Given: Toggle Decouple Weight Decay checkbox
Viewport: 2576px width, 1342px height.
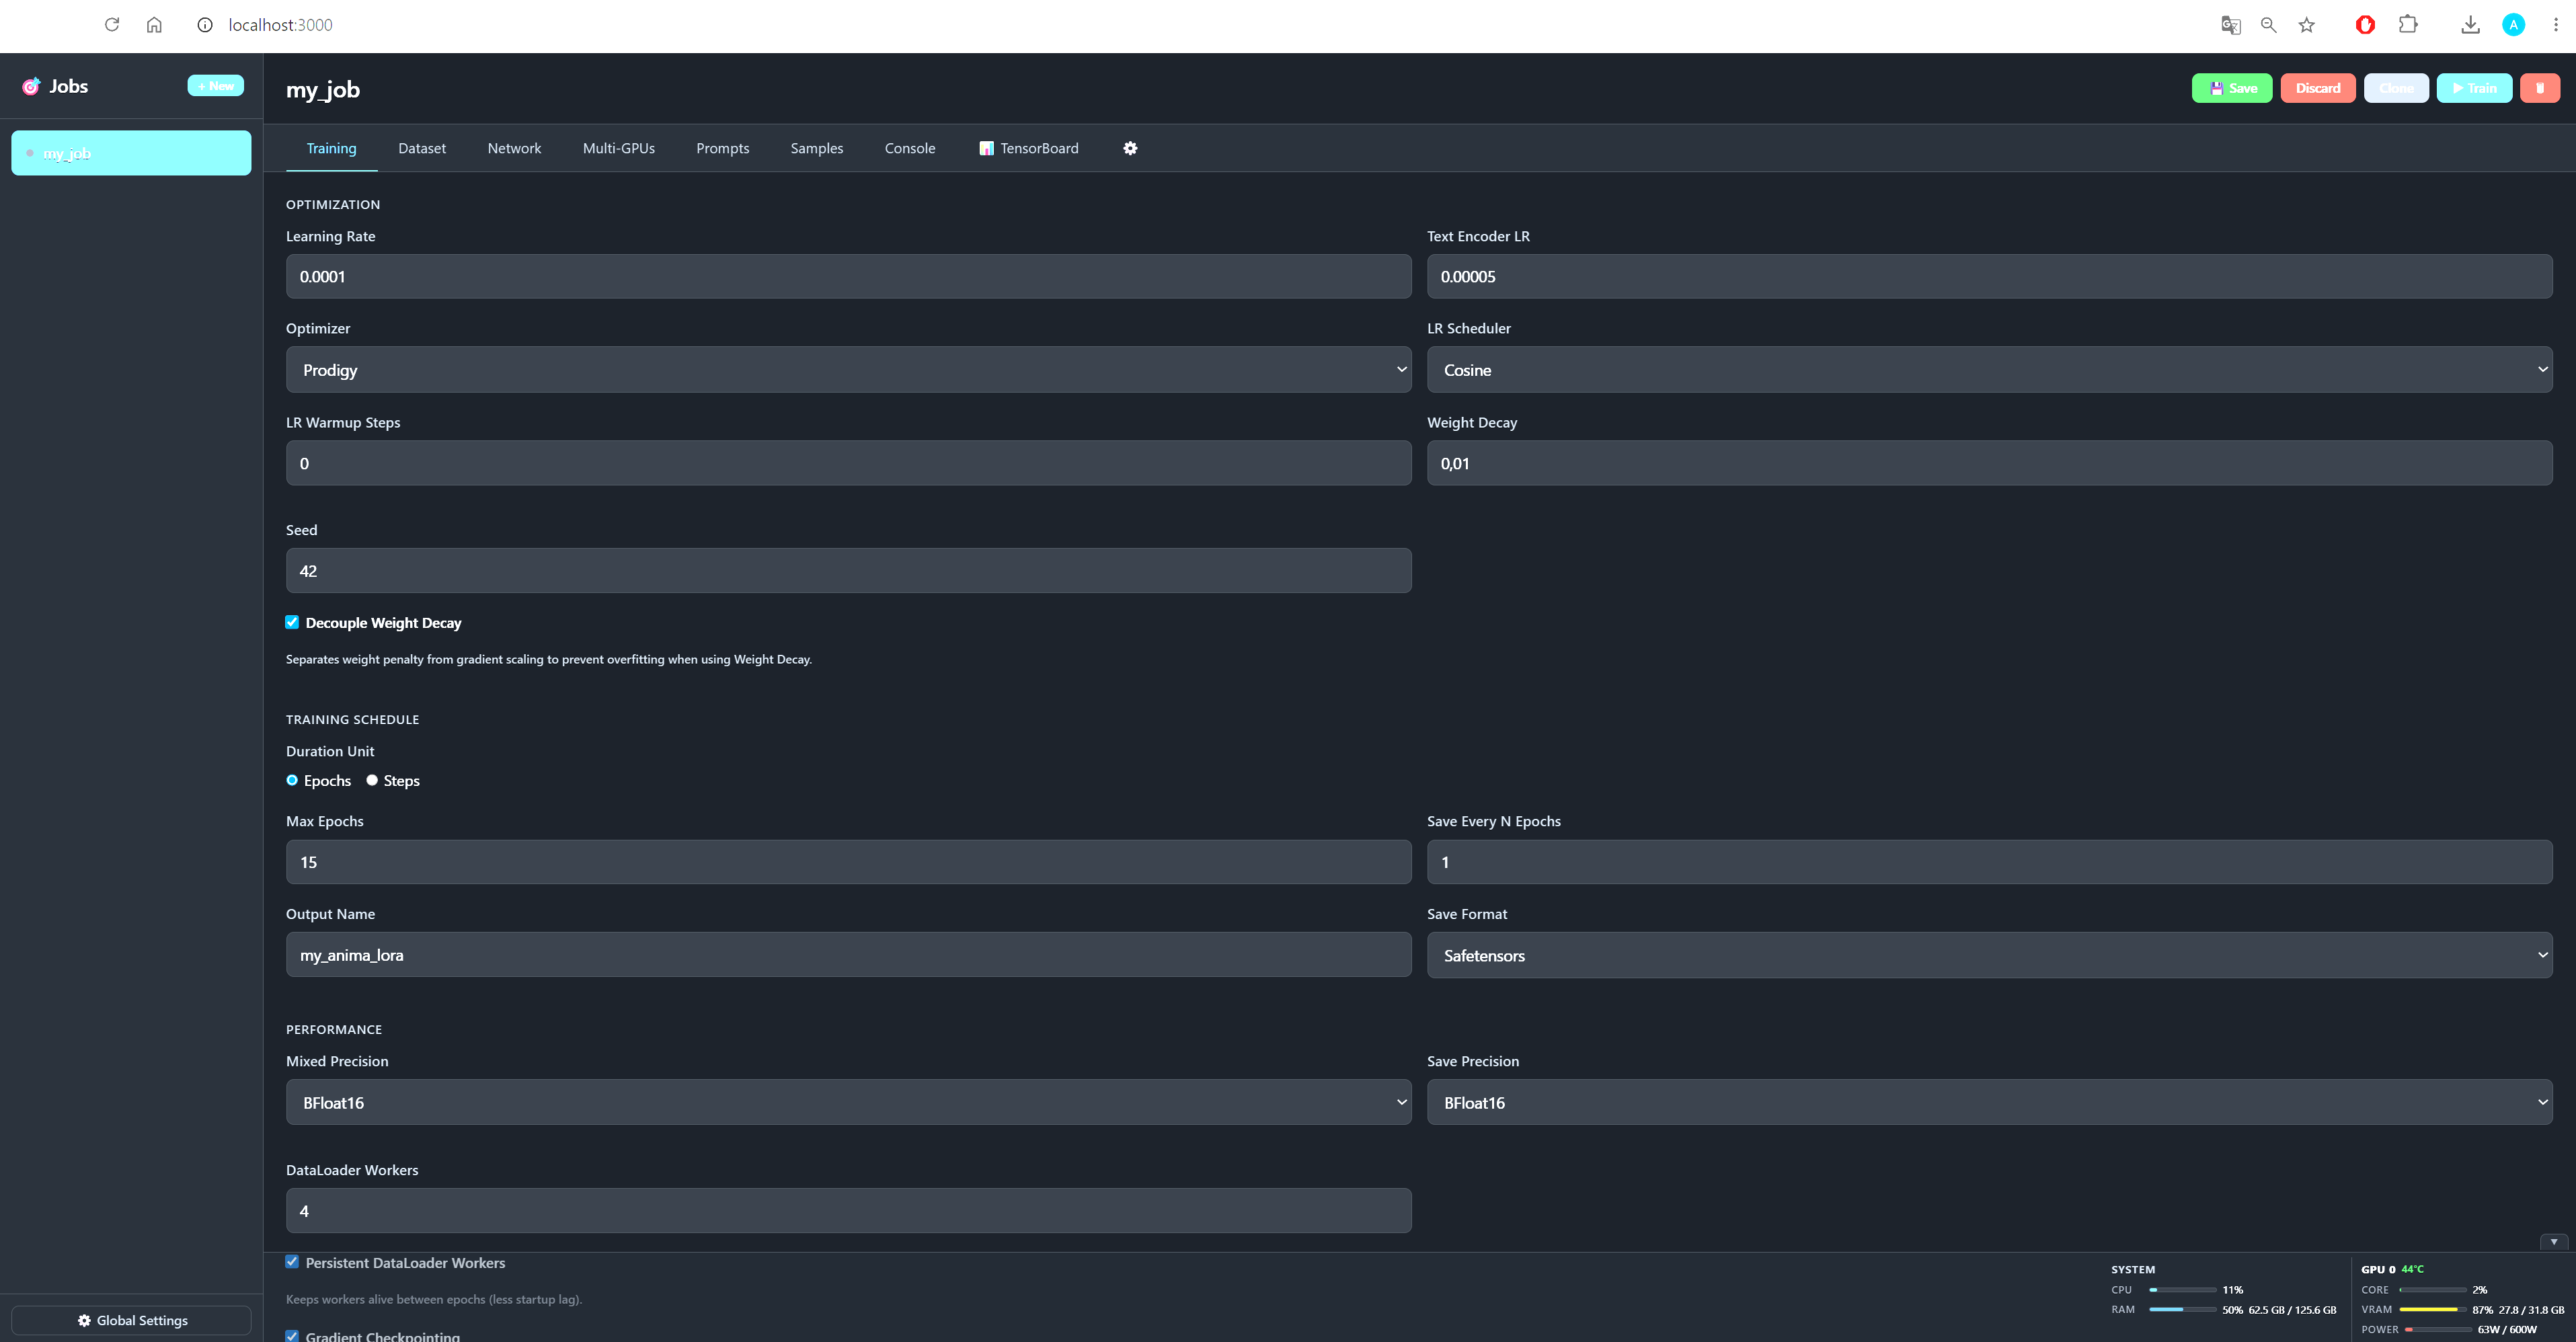Looking at the screenshot, I should tap(292, 622).
